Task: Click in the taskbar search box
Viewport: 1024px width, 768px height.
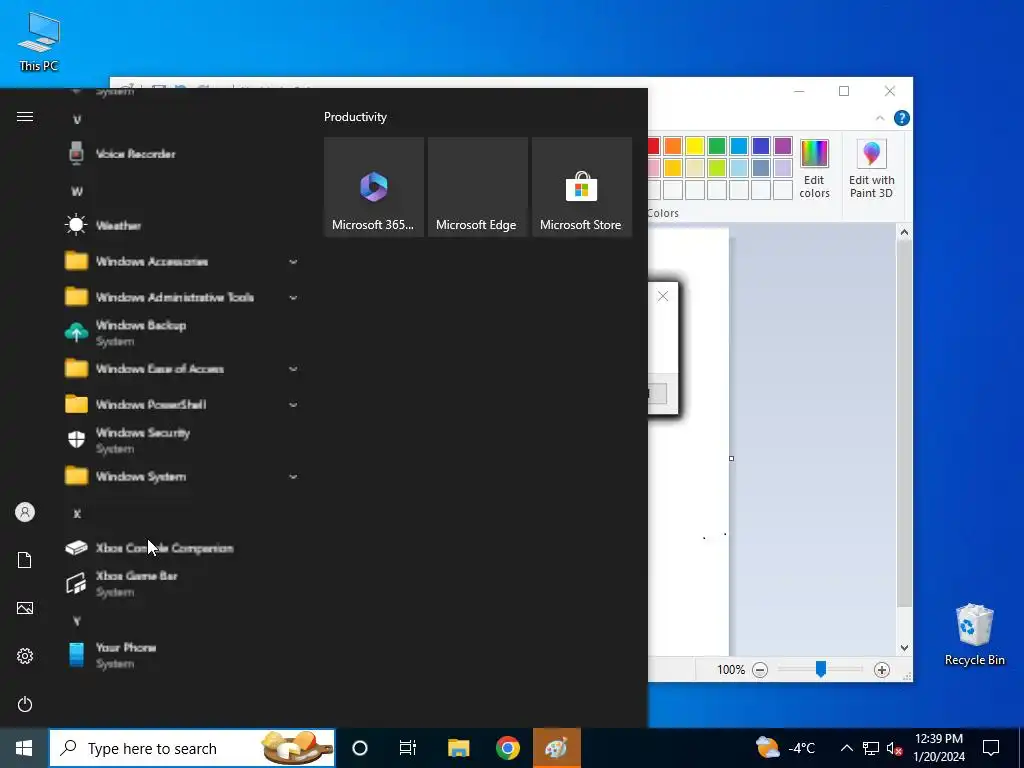Action: (192, 748)
